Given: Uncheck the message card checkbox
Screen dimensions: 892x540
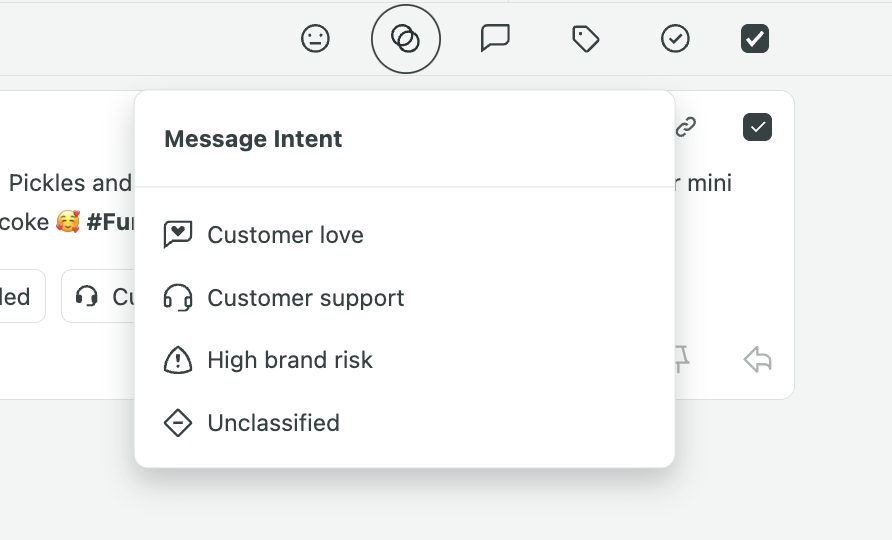Looking at the screenshot, I should pyautogui.click(x=757, y=127).
